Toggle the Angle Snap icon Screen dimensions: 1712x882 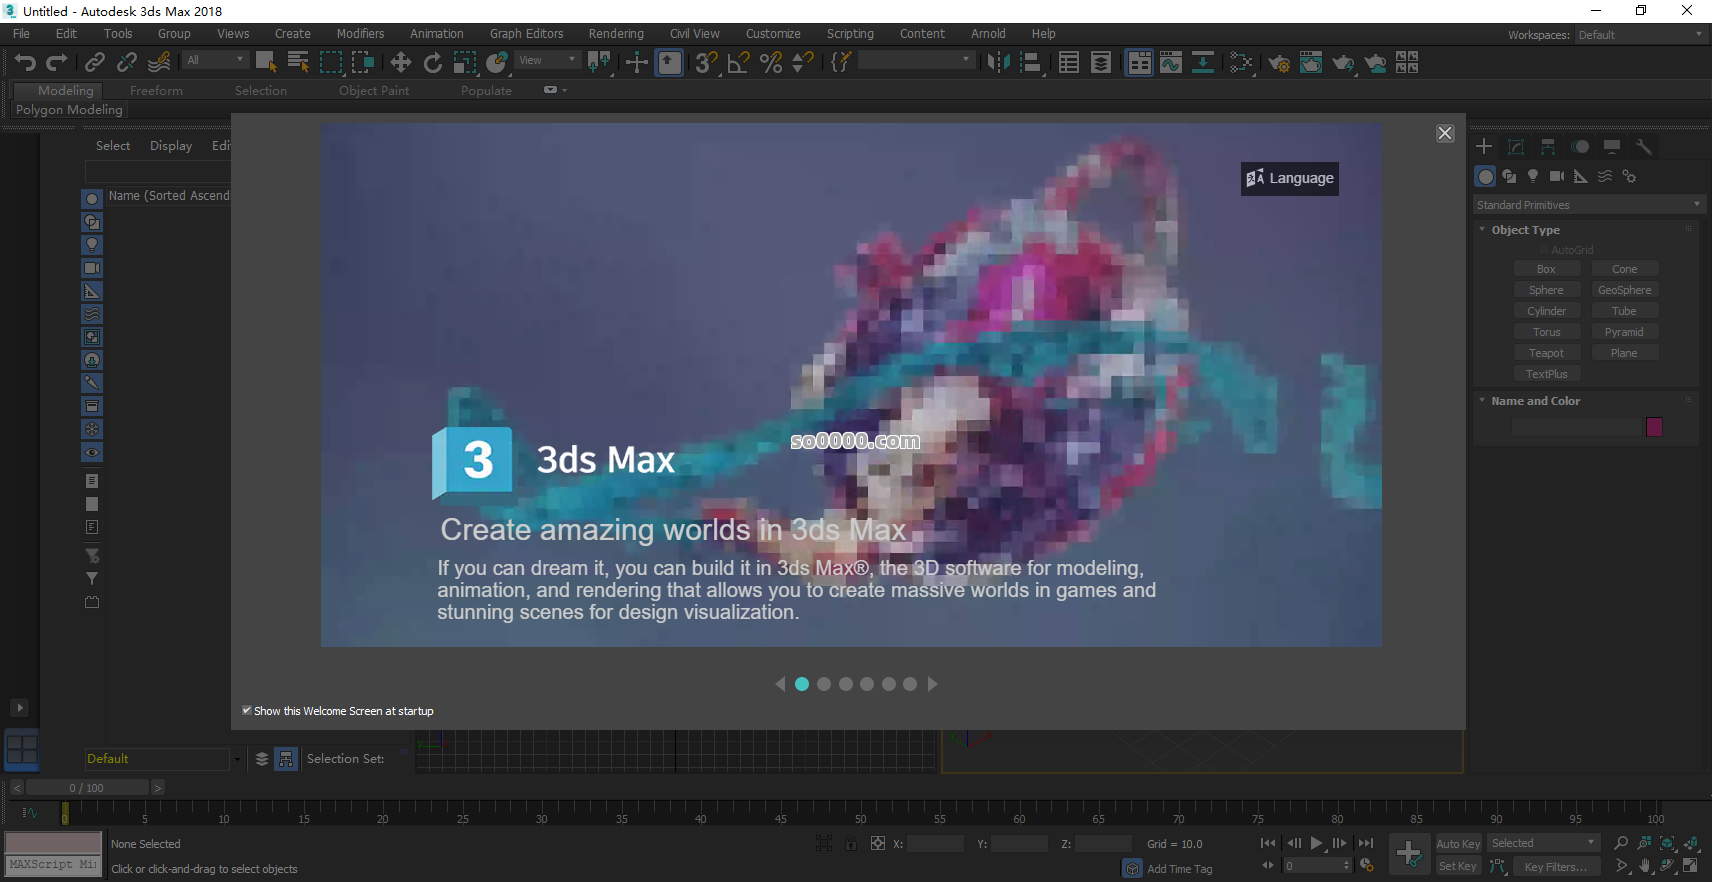(x=739, y=63)
